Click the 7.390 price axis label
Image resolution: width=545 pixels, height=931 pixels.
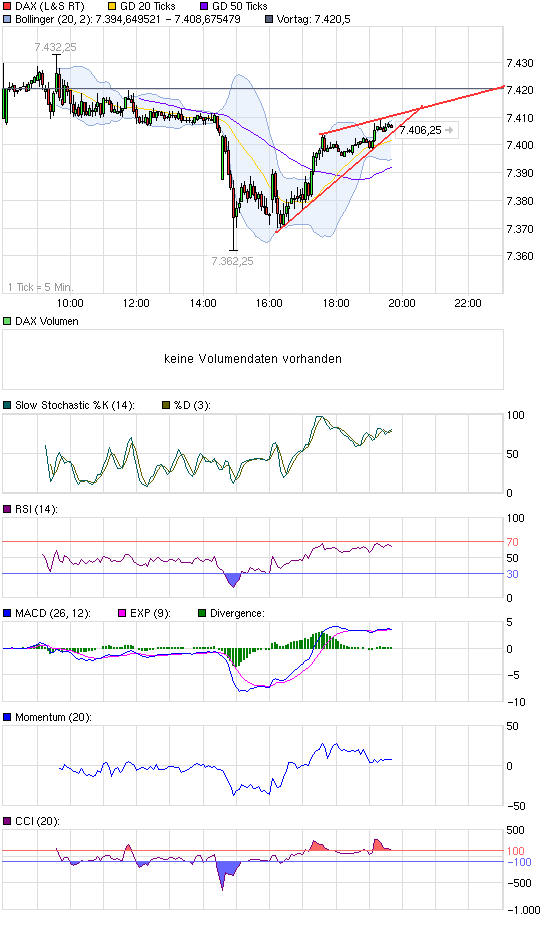click(519, 173)
